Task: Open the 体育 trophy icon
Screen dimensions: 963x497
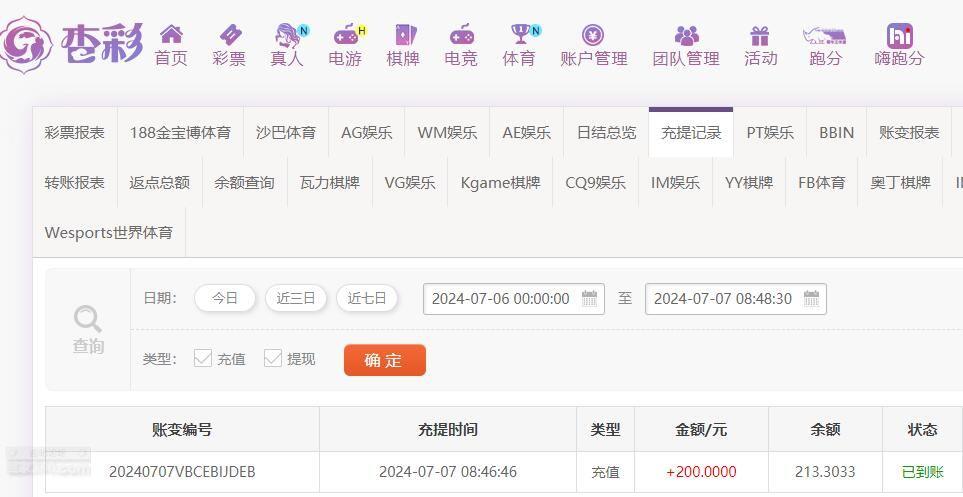Action: (520, 34)
